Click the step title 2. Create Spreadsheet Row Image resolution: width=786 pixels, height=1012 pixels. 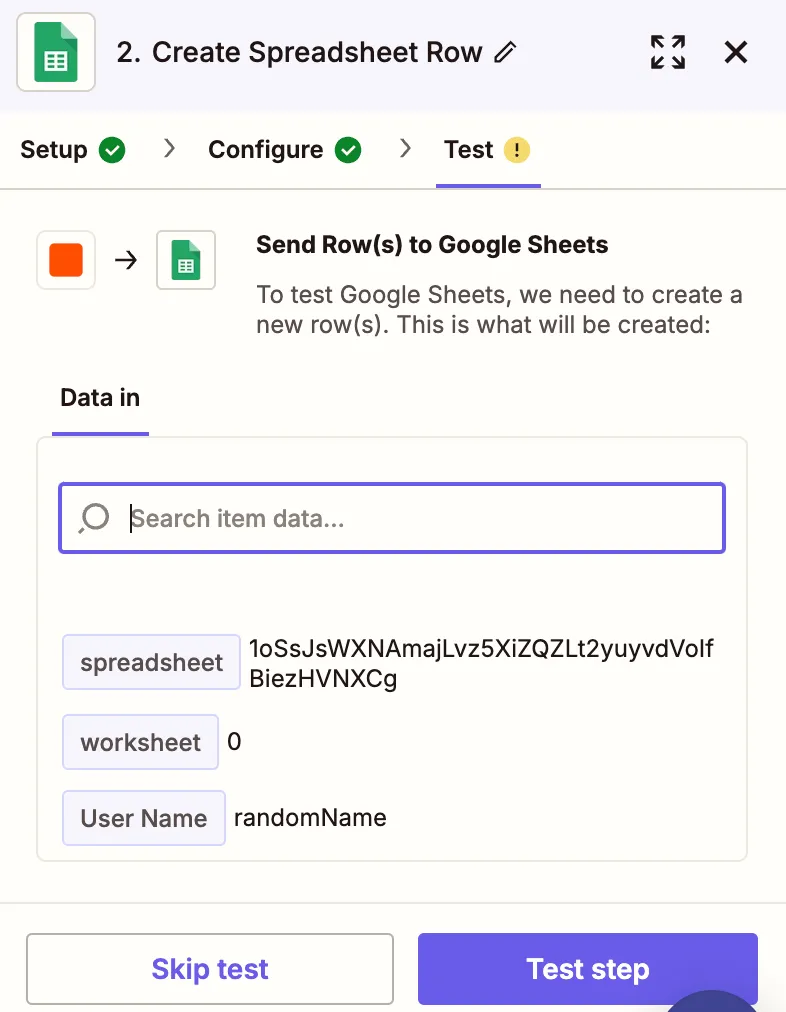point(299,52)
